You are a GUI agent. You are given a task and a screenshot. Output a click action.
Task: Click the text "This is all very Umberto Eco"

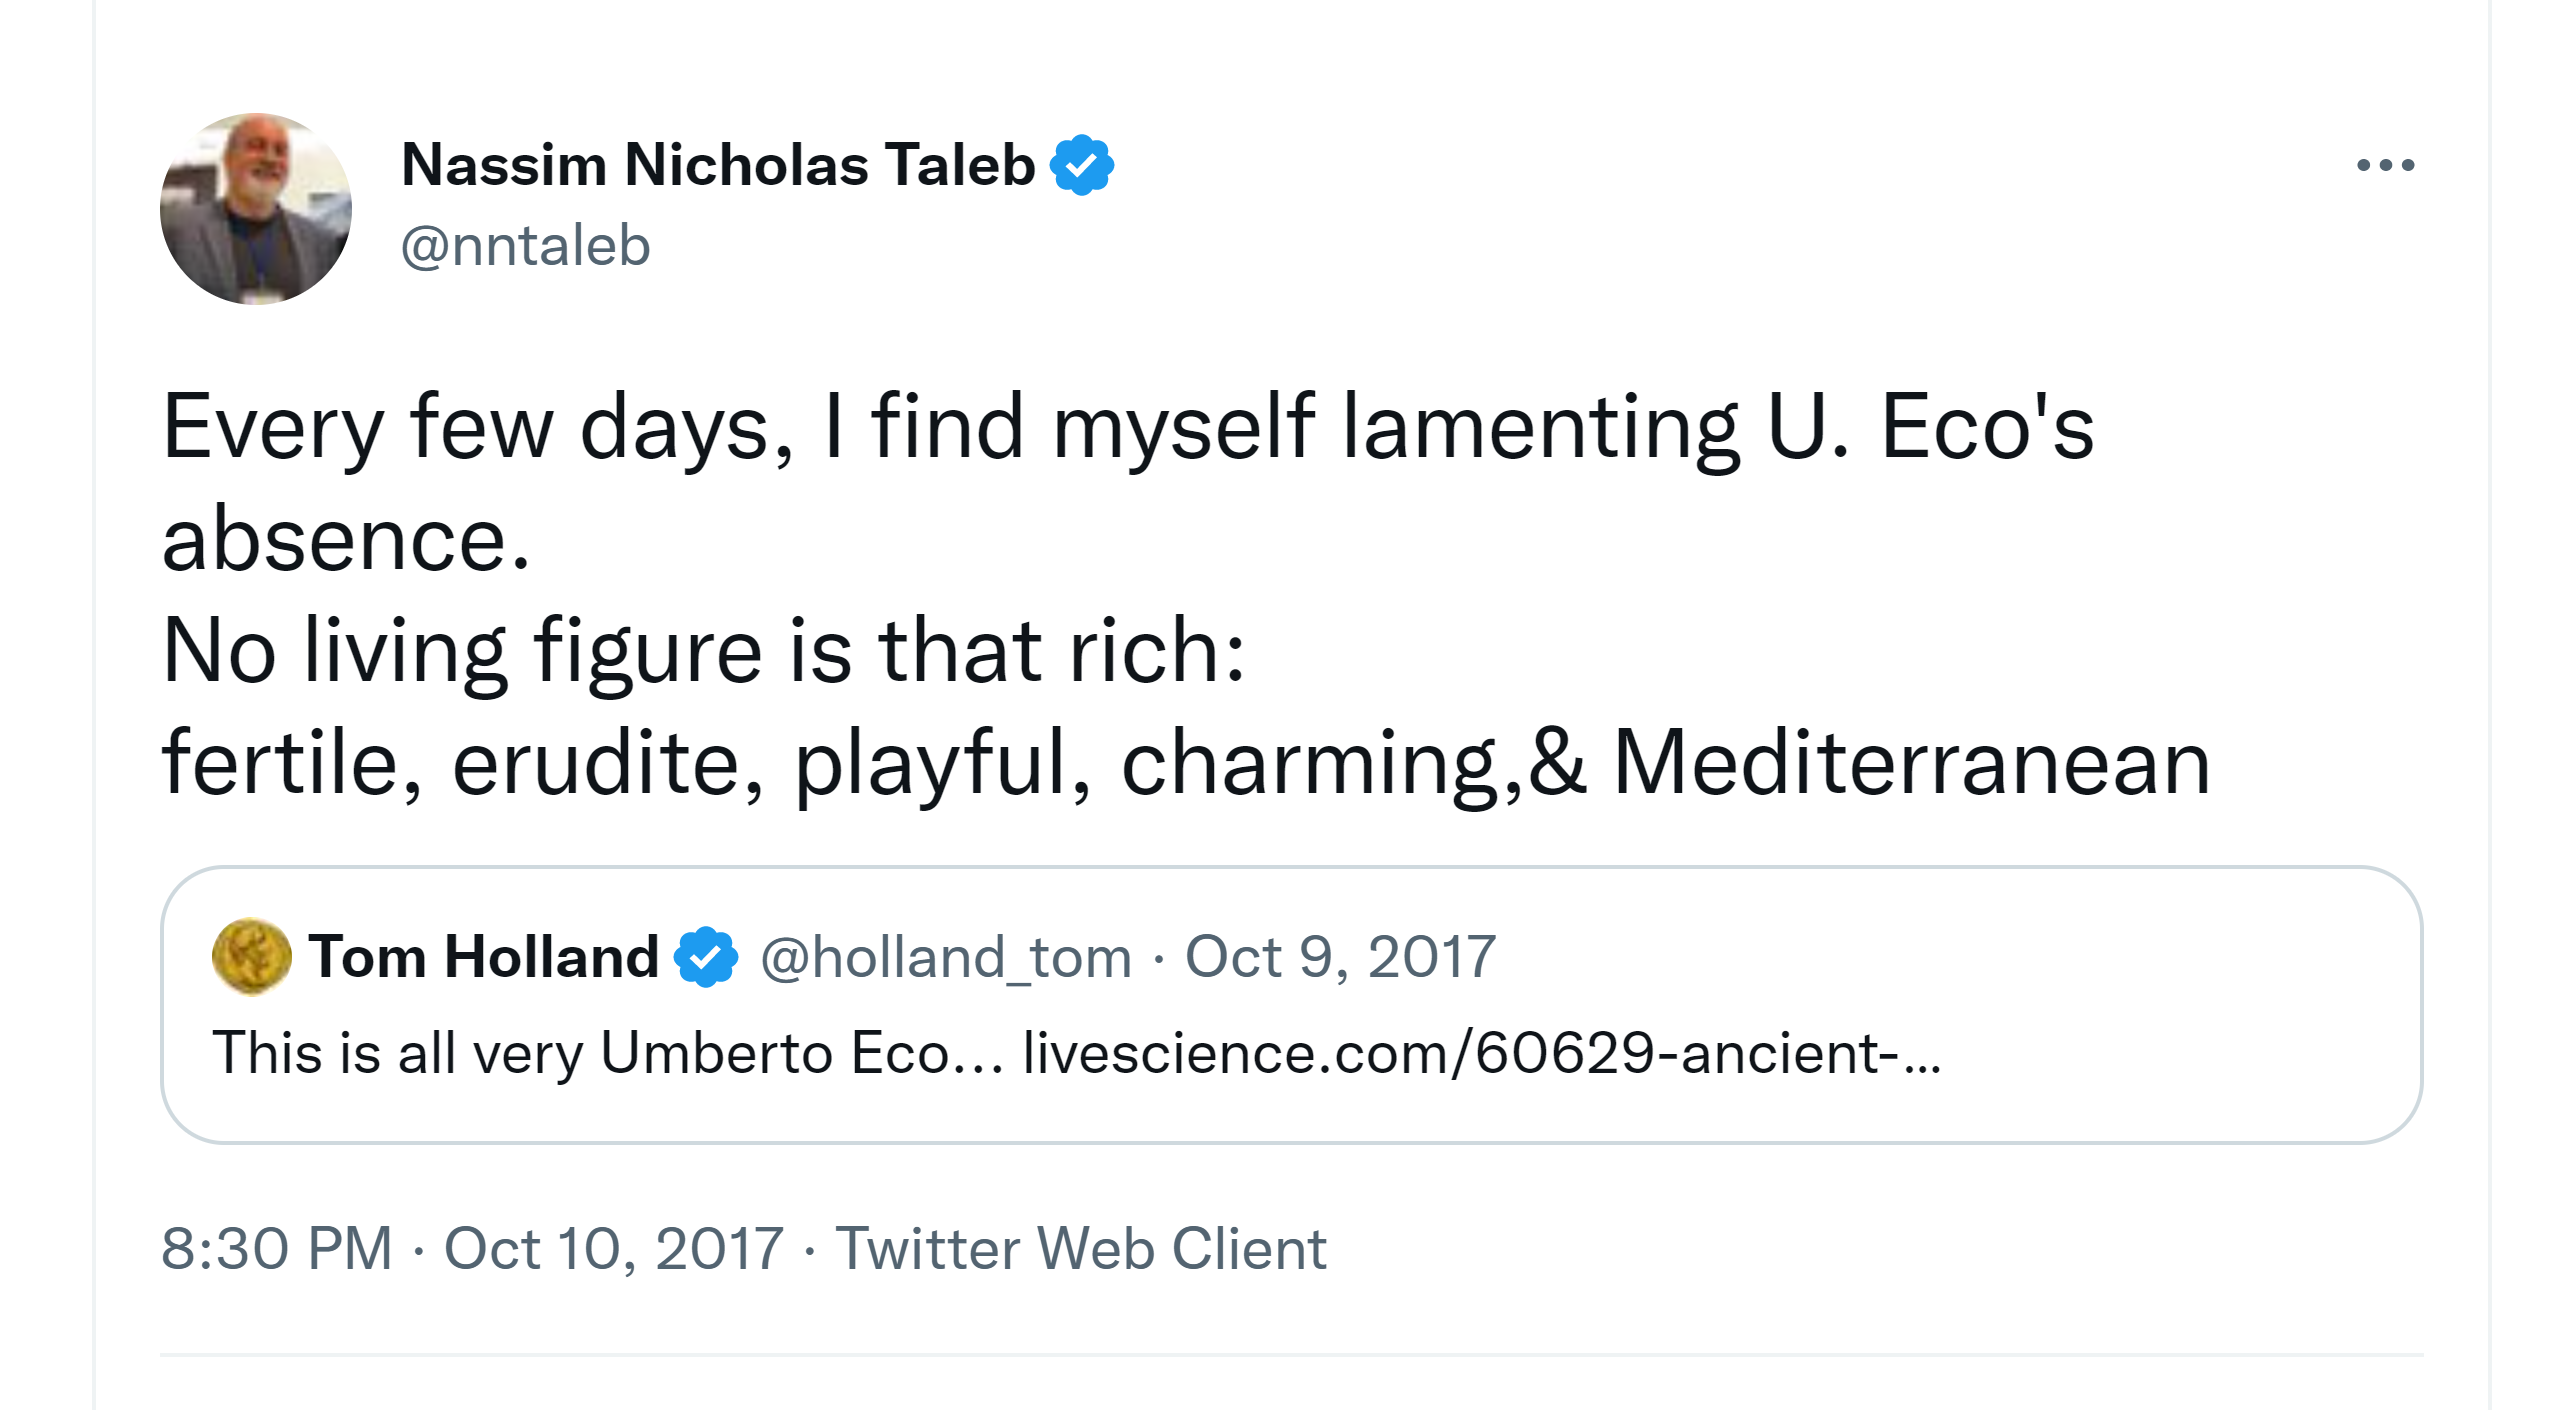(607, 1053)
